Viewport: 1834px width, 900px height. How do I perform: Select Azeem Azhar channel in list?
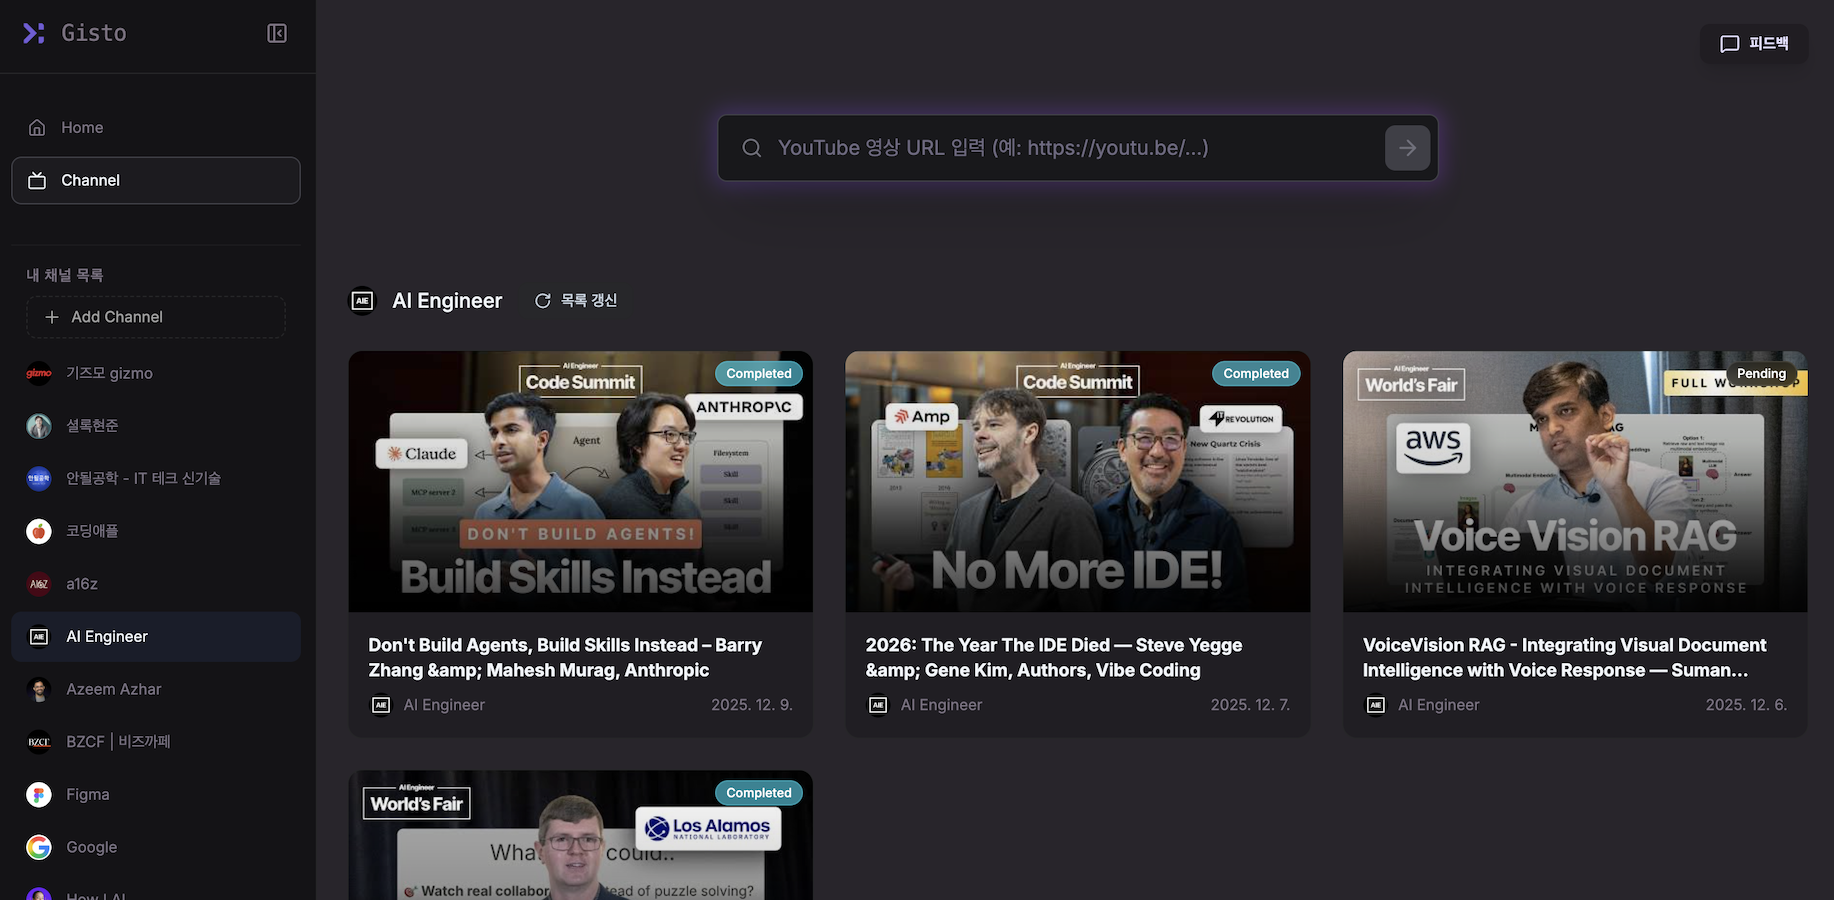(x=156, y=689)
